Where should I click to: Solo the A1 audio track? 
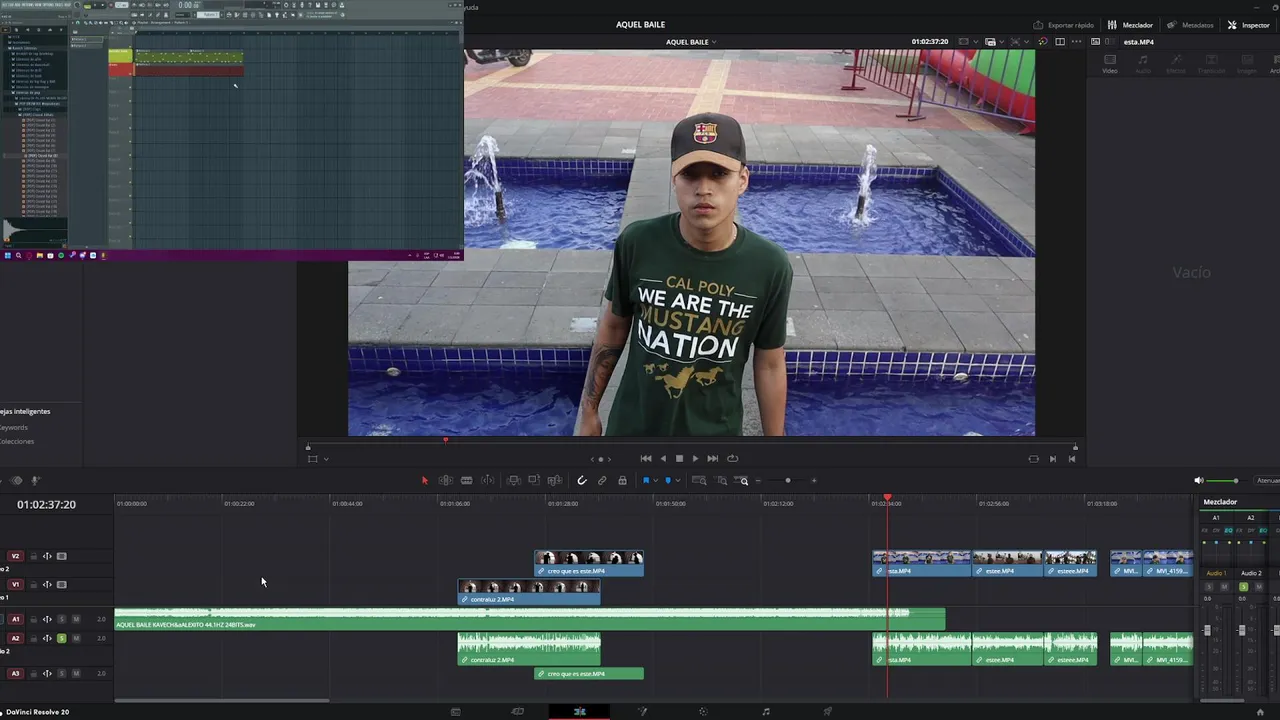pyautogui.click(x=61, y=619)
